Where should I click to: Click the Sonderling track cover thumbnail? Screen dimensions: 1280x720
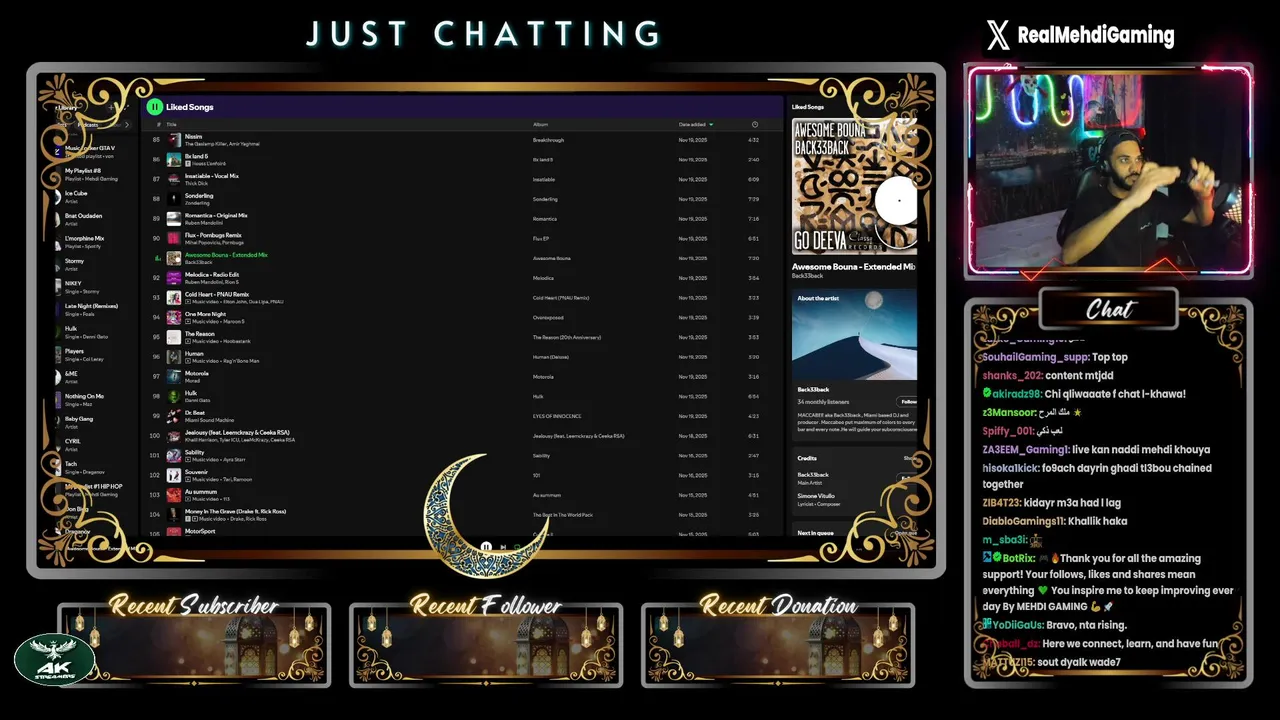[x=174, y=199]
